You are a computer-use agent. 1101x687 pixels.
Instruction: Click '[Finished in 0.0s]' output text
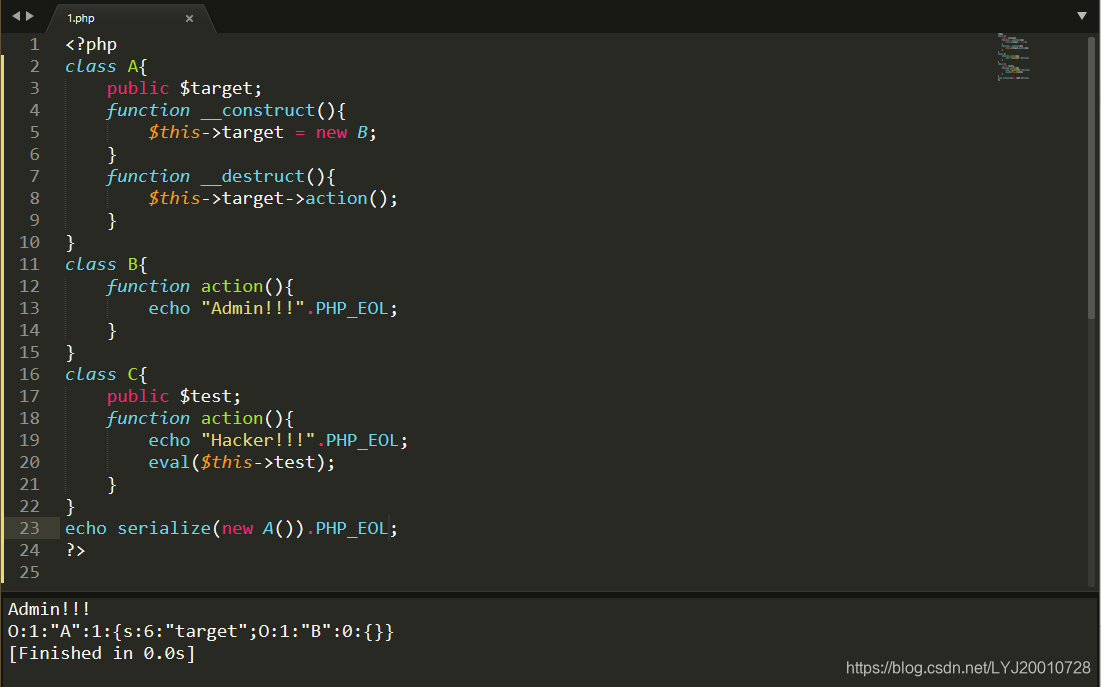click(102, 653)
